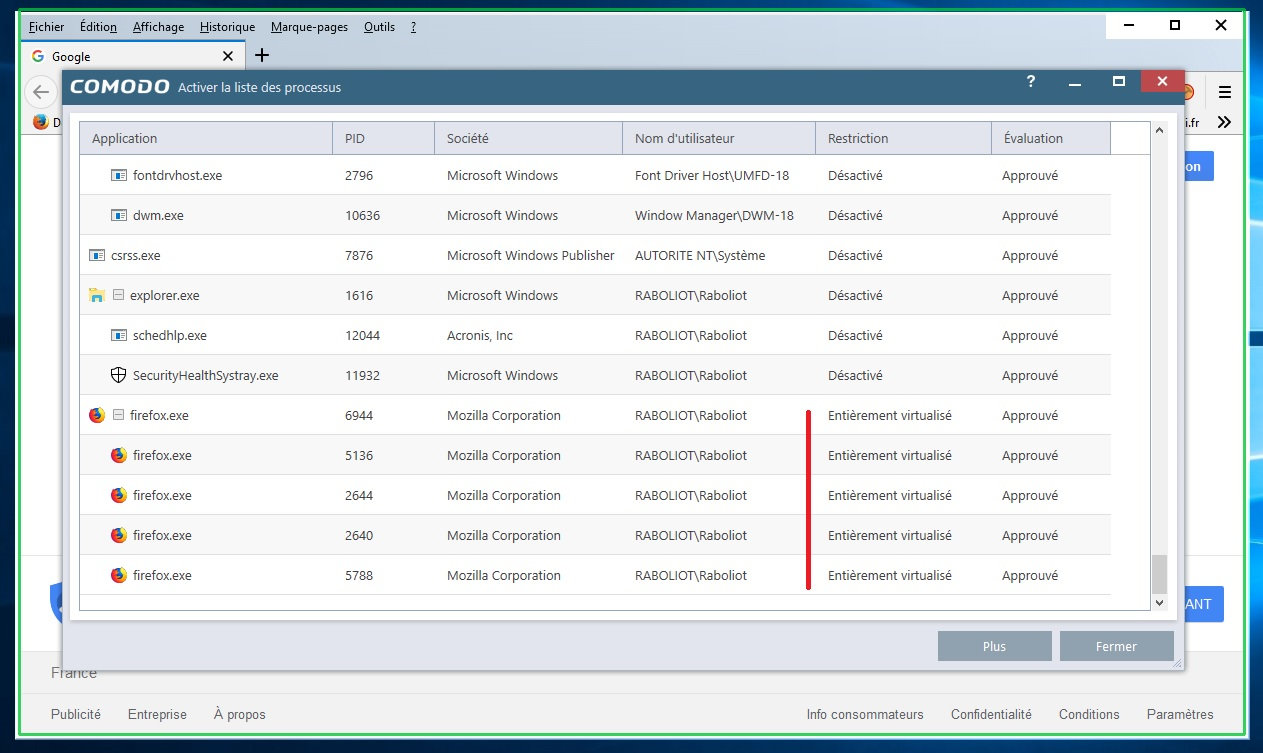Select PID cell 12044
Viewport: 1263px width, 753px height.
pos(362,335)
